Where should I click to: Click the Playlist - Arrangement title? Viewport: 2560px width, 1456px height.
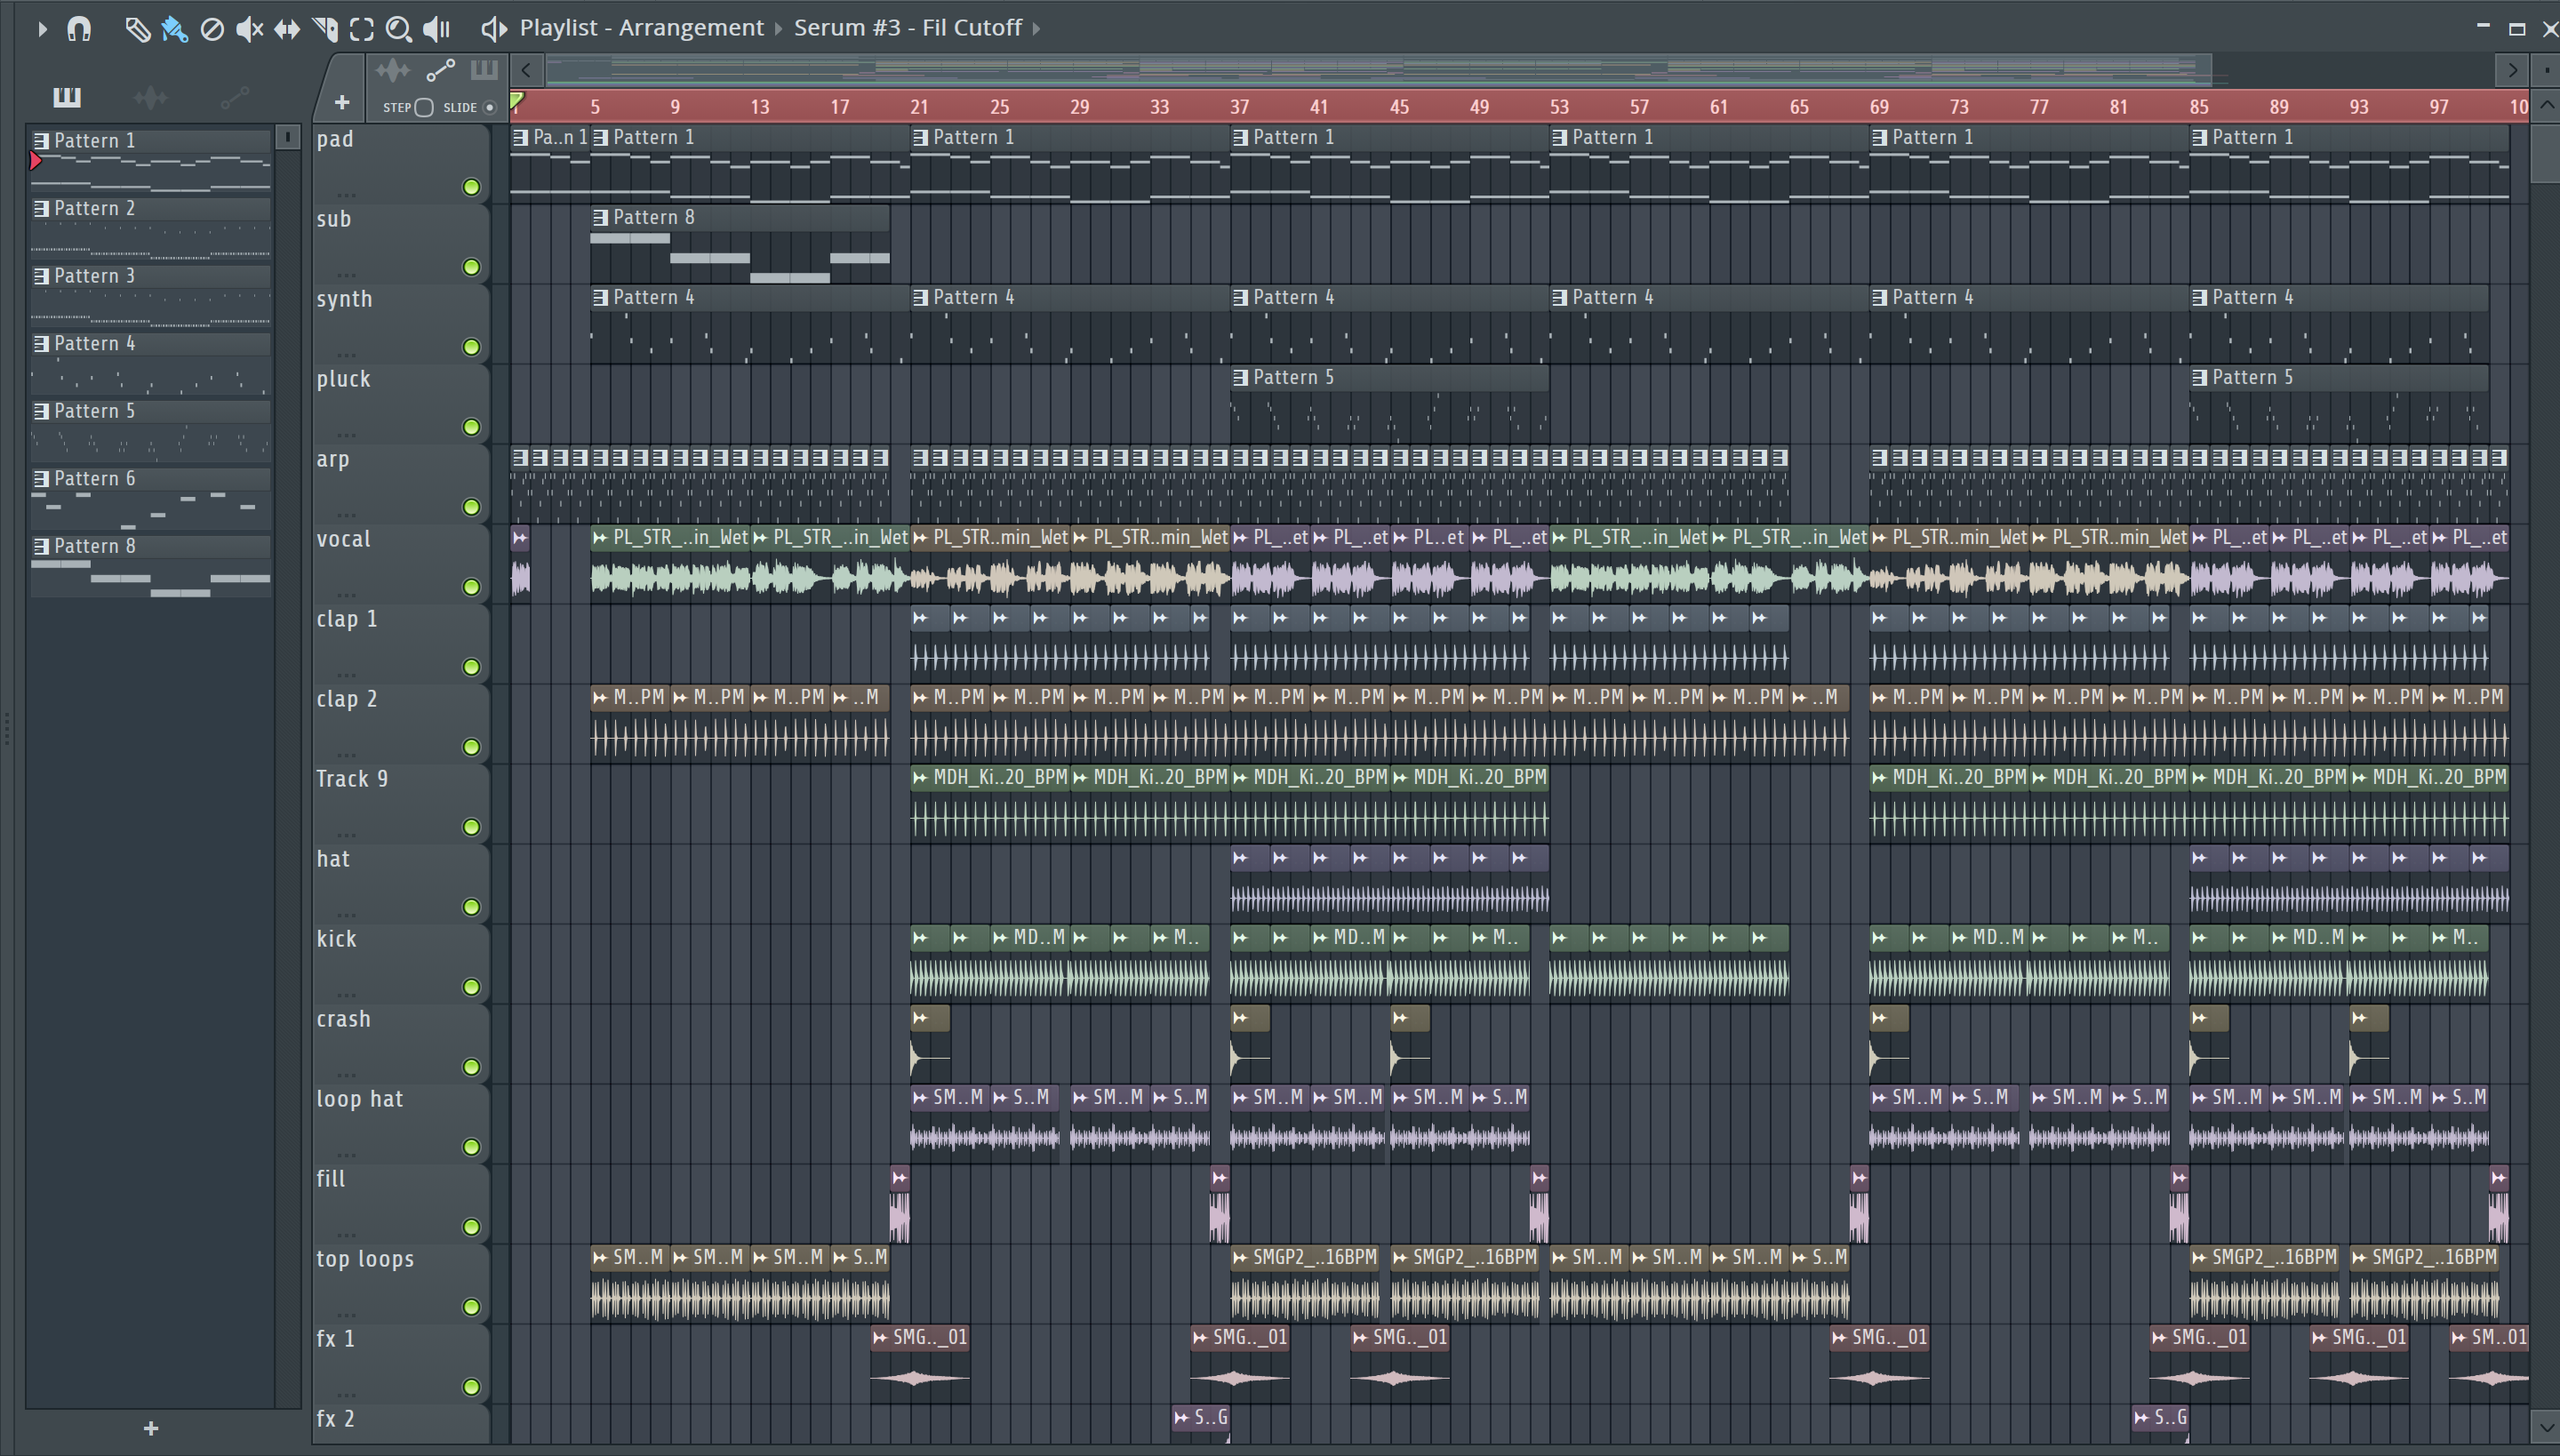coord(641,28)
